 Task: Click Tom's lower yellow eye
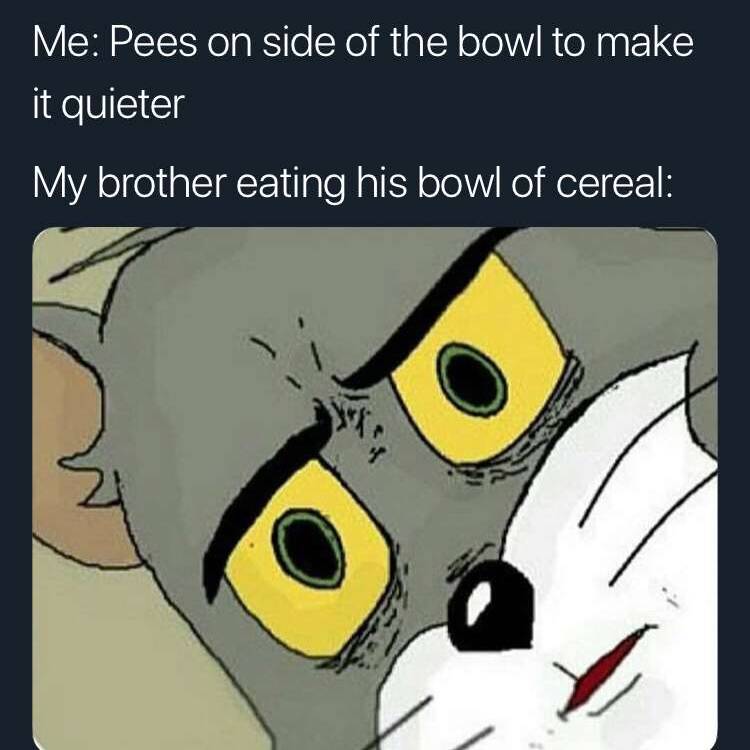[x=309, y=557]
